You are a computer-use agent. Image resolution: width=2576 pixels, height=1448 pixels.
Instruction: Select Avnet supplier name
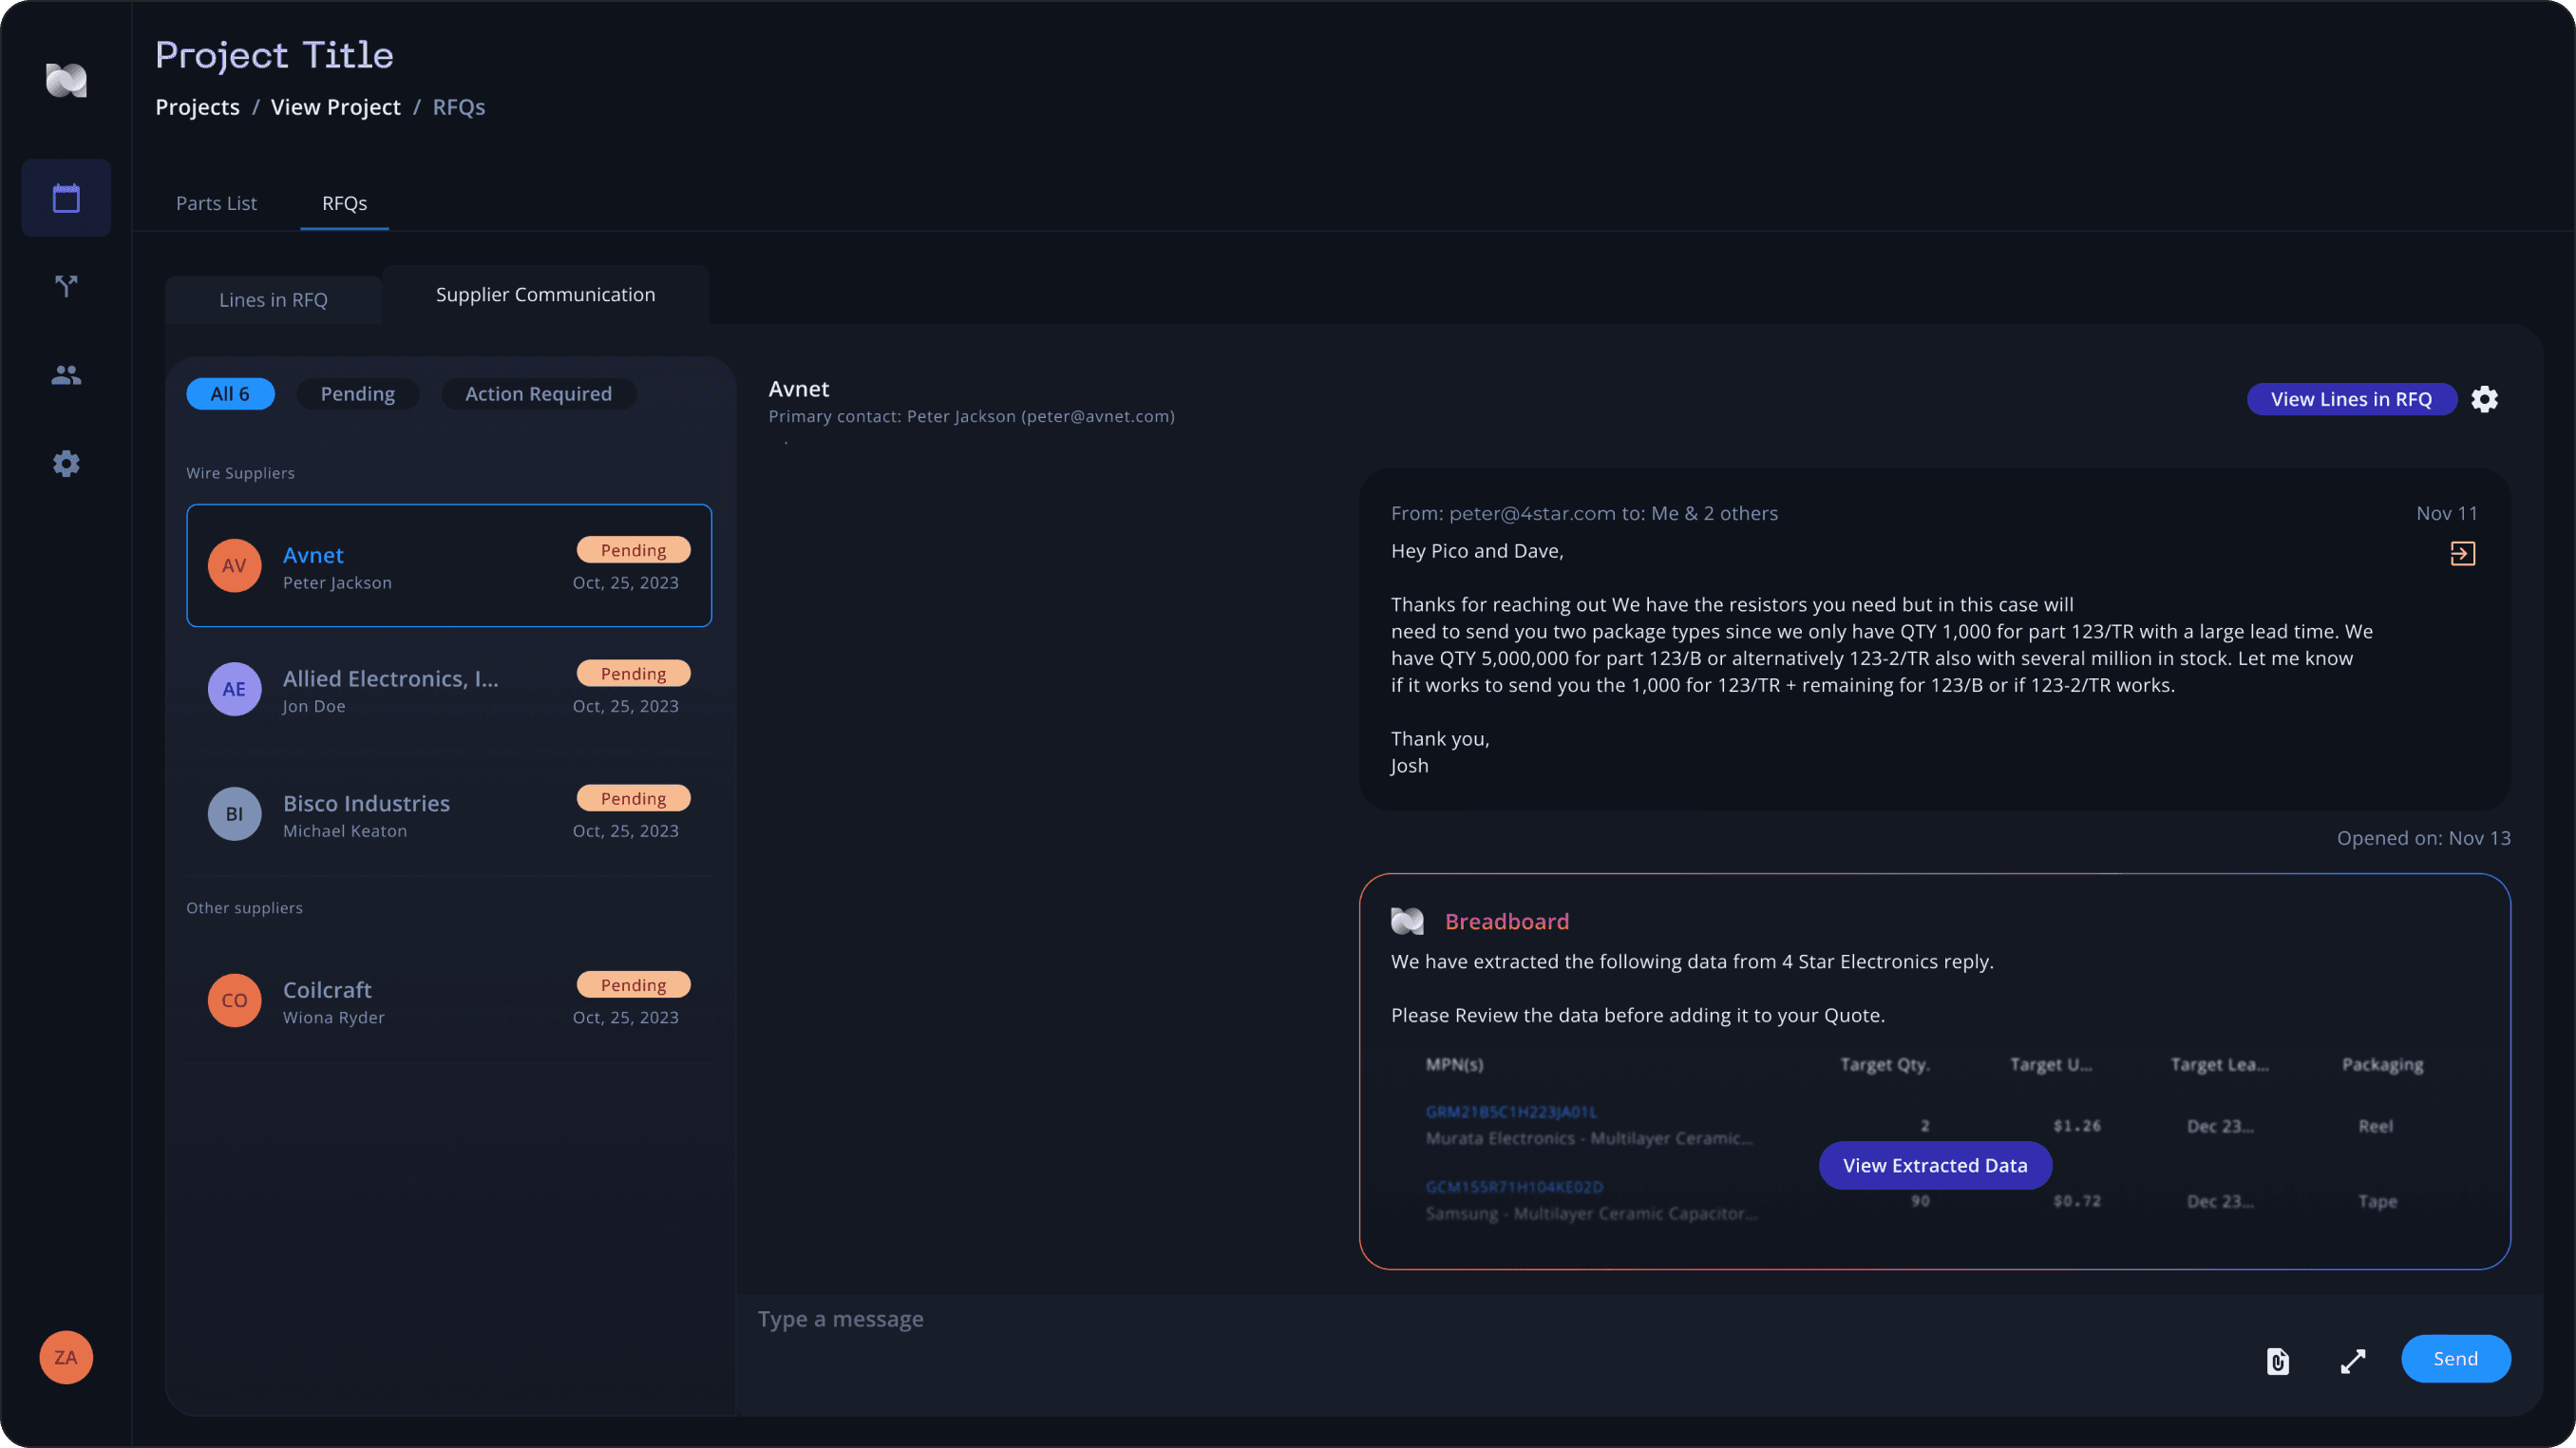click(313, 555)
